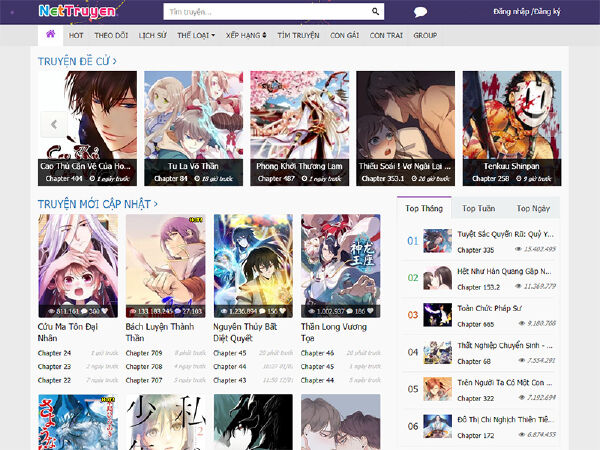Image resolution: width=600 pixels, height=450 pixels.
Task: Switch to the Top Ngày tab
Action: point(533,209)
